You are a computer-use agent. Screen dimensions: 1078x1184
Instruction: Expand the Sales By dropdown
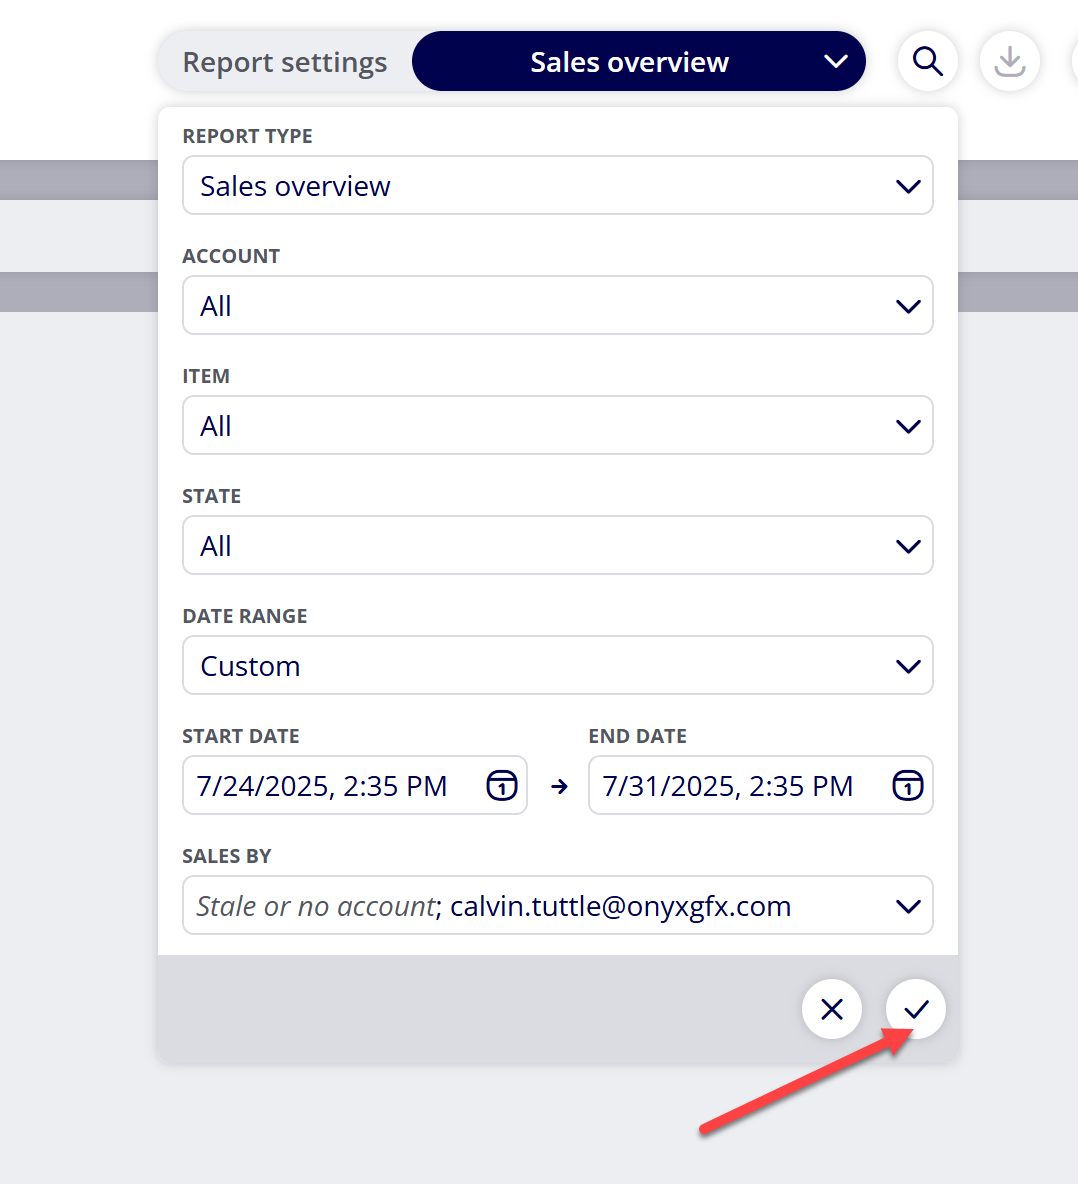558,905
